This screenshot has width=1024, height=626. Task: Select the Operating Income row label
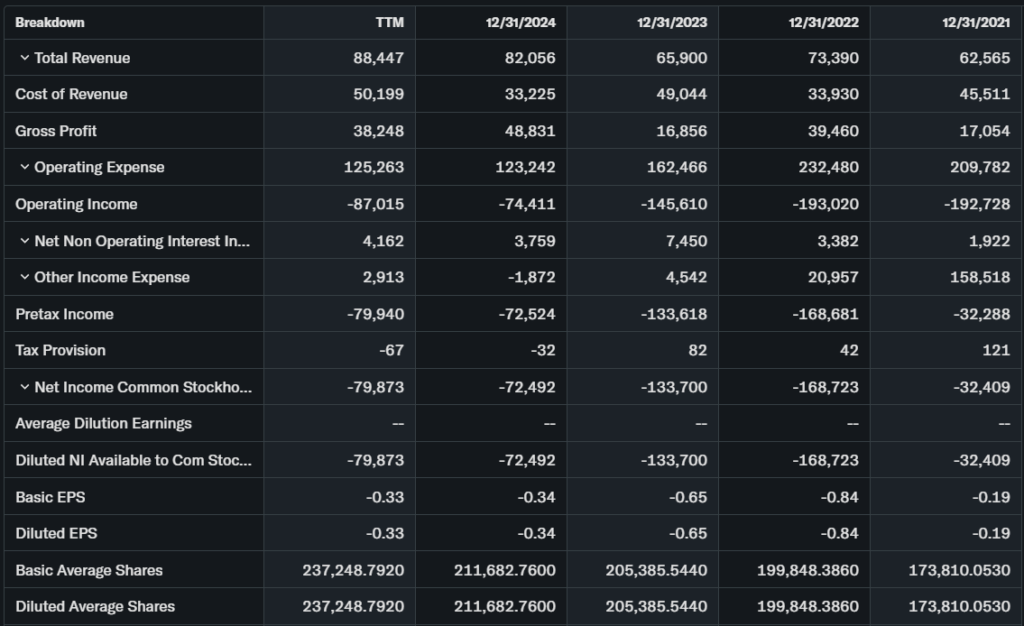(x=76, y=204)
